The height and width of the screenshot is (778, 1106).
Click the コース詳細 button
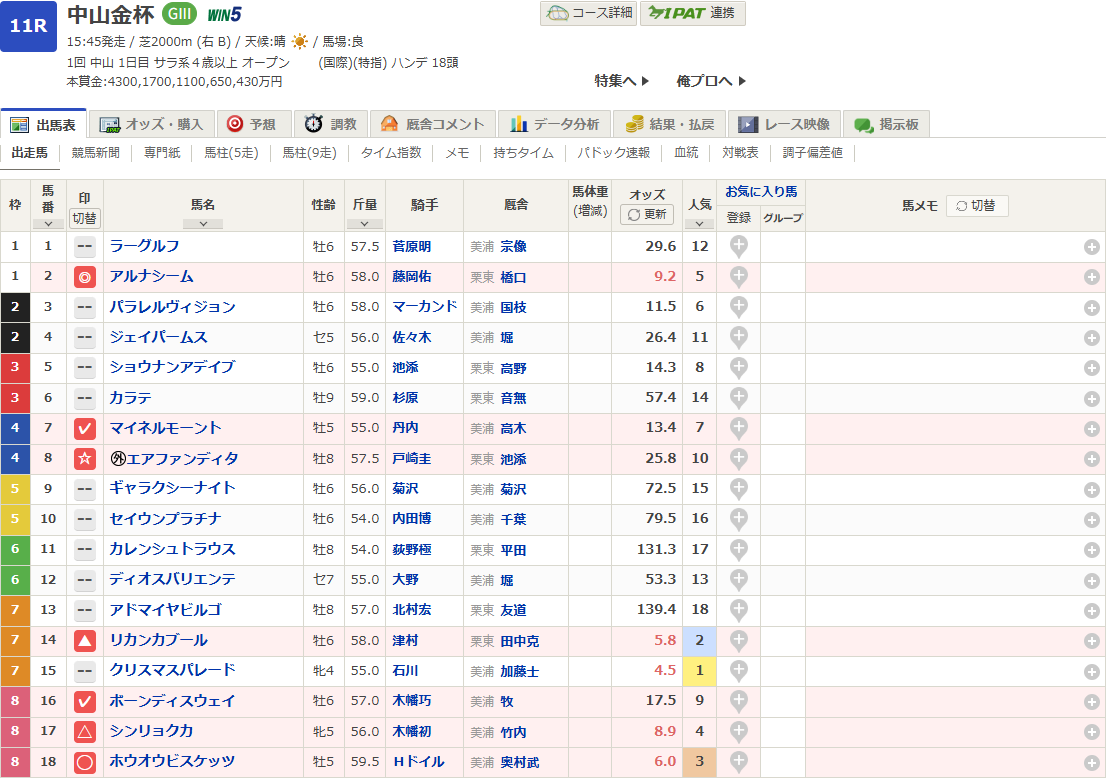point(588,13)
